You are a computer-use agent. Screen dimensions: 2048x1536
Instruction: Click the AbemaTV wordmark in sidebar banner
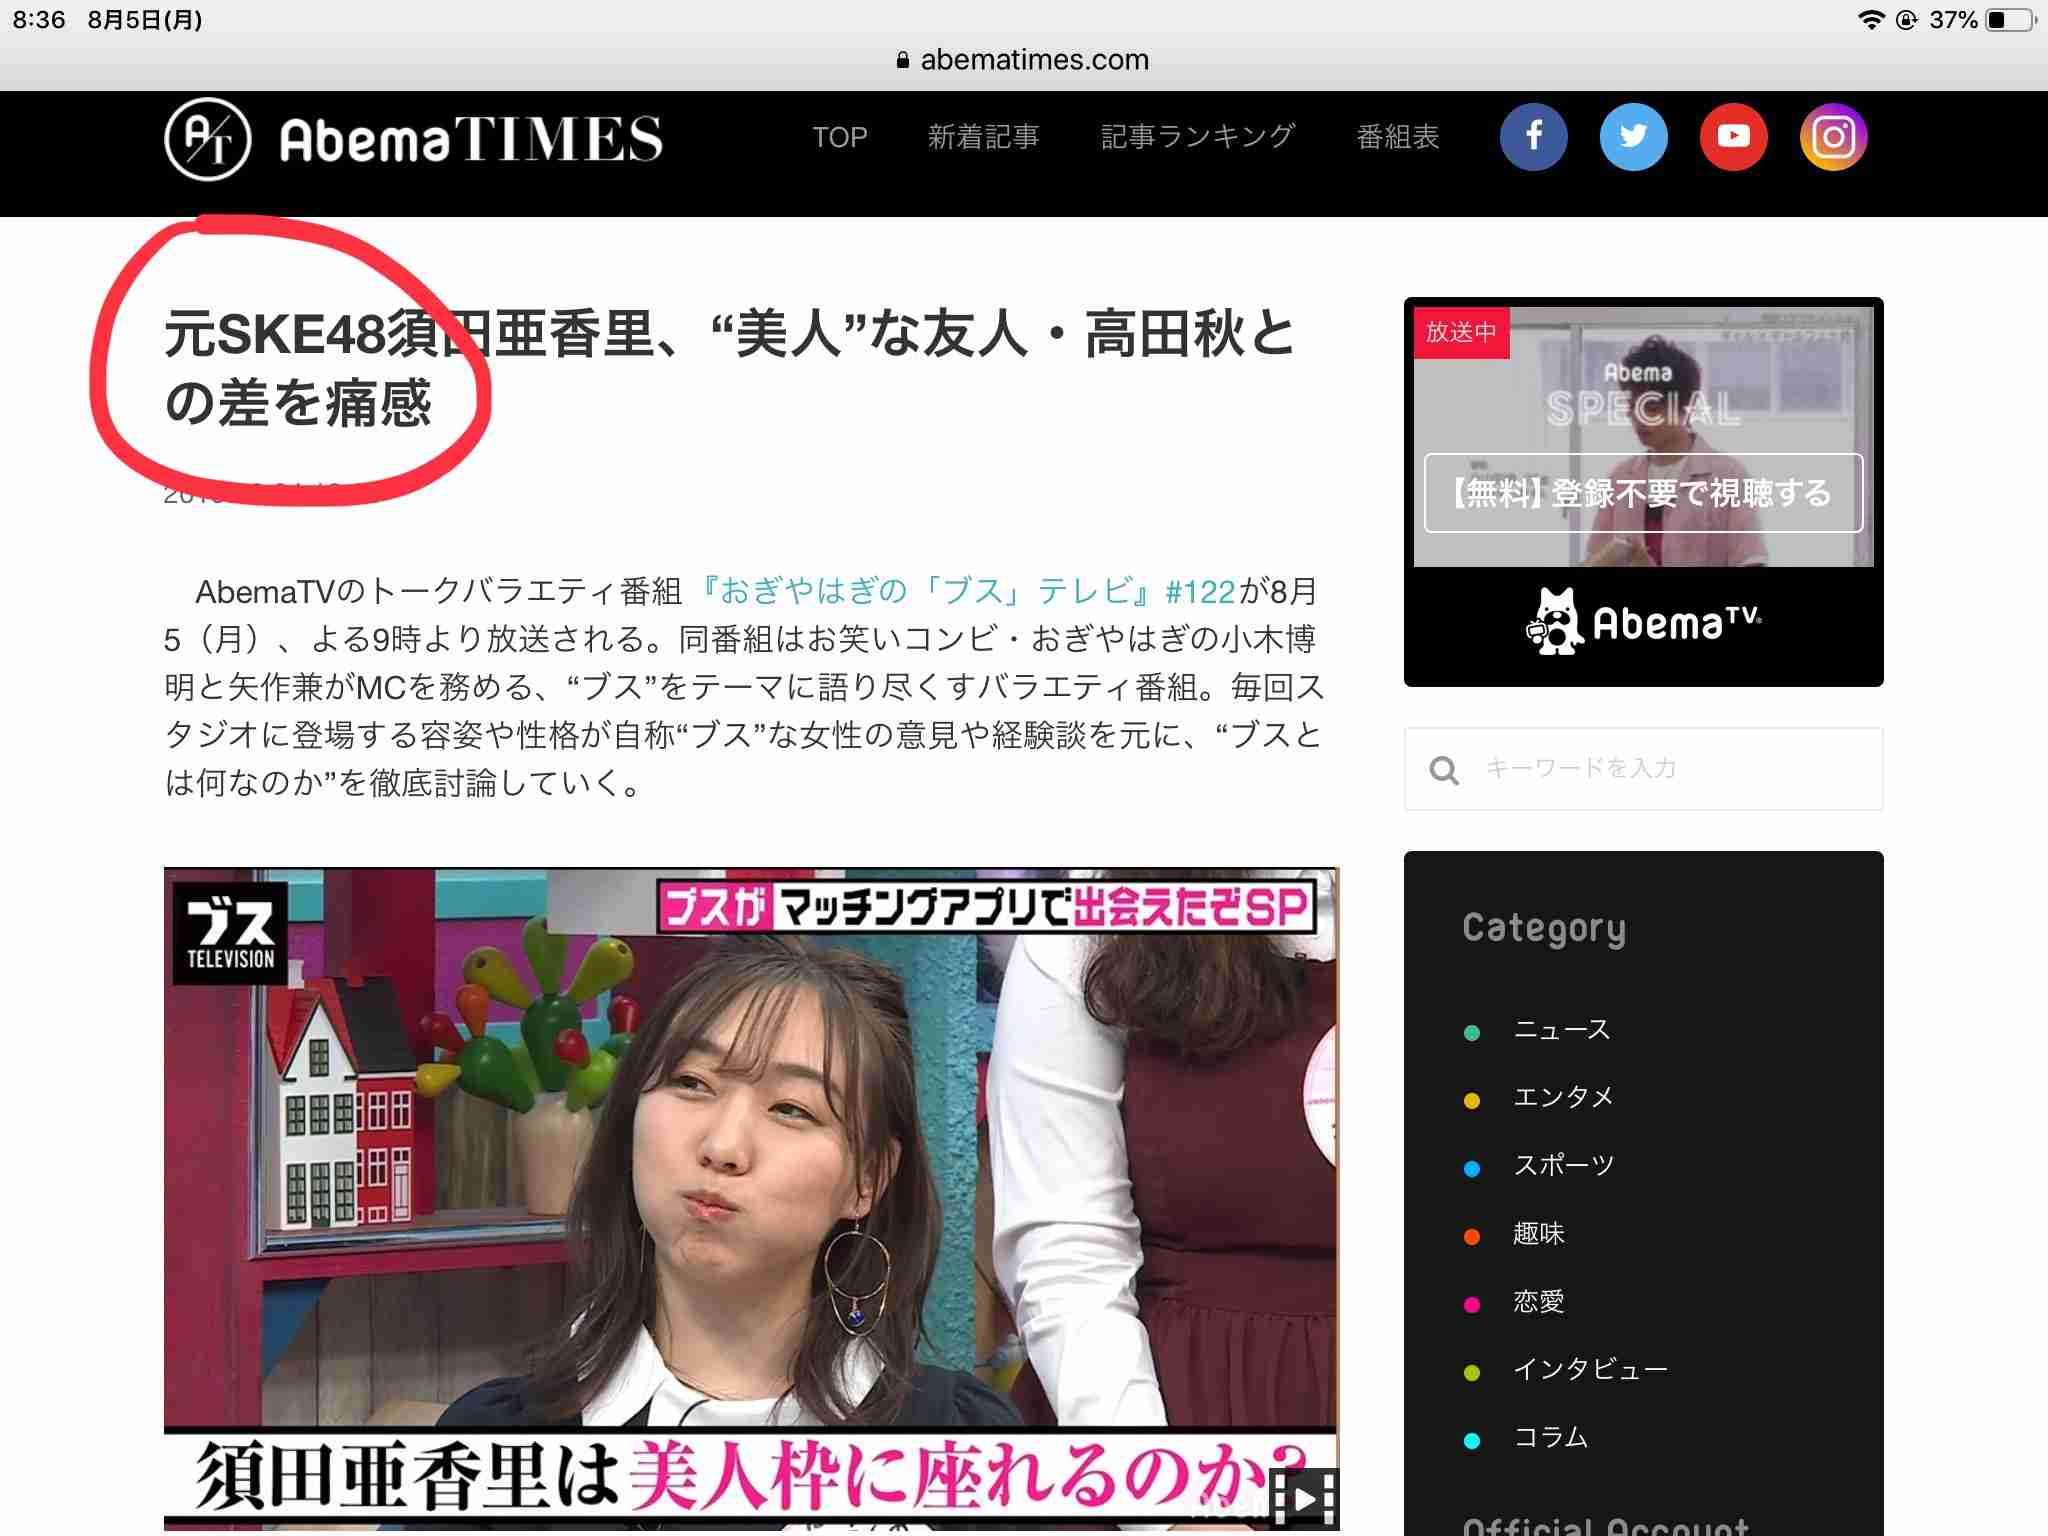tap(1677, 622)
